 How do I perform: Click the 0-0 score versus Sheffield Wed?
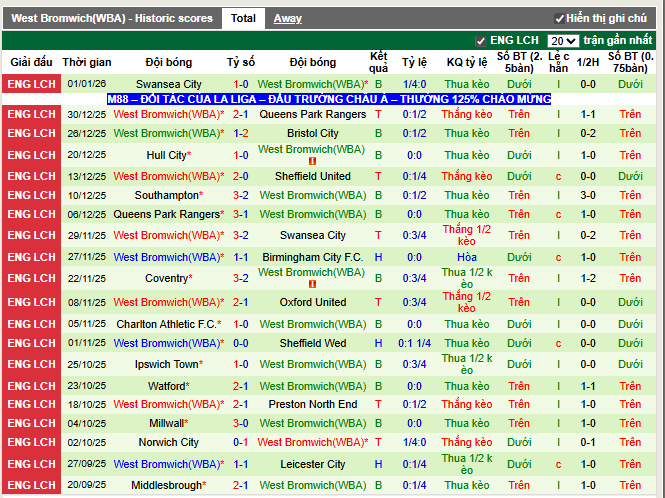coord(240,343)
